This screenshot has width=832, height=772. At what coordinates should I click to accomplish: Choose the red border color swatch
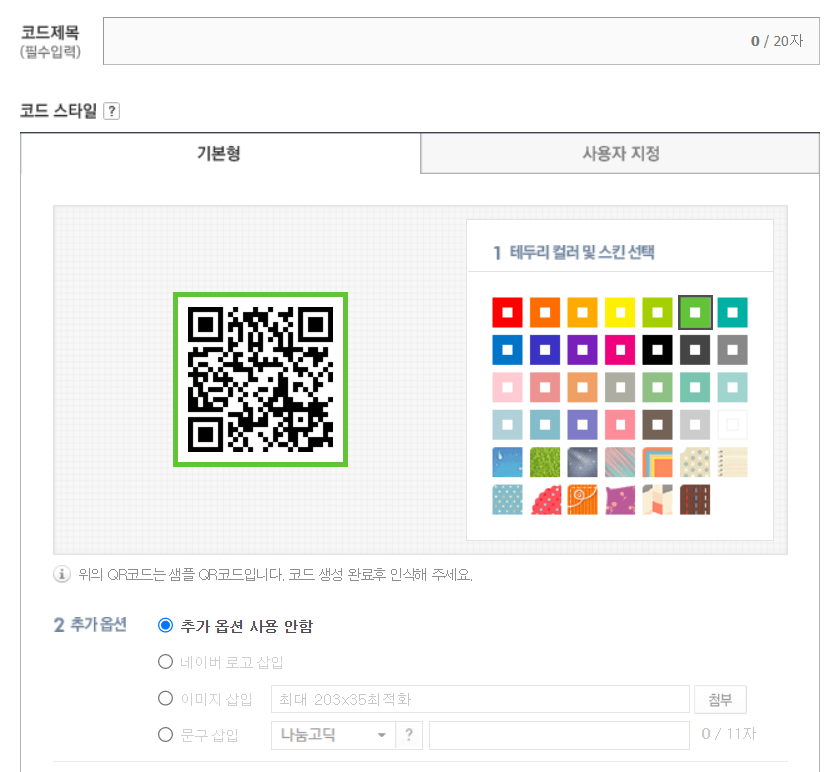pyautogui.click(x=507, y=313)
